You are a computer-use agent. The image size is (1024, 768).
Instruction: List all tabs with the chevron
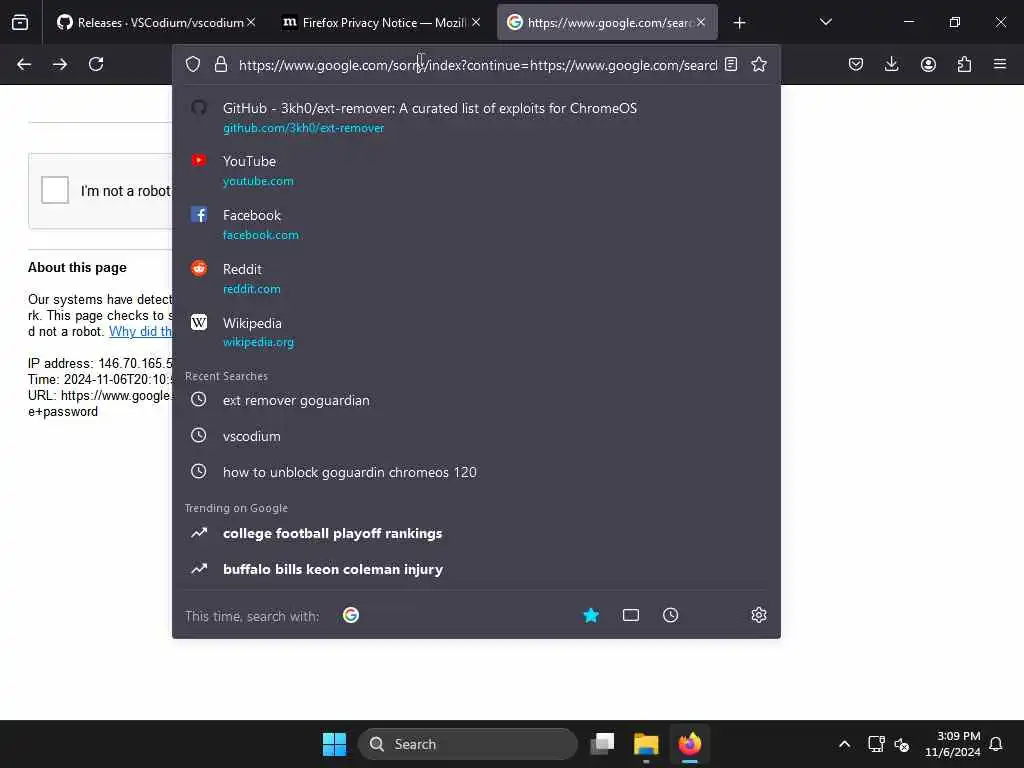[x=825, y=22]
